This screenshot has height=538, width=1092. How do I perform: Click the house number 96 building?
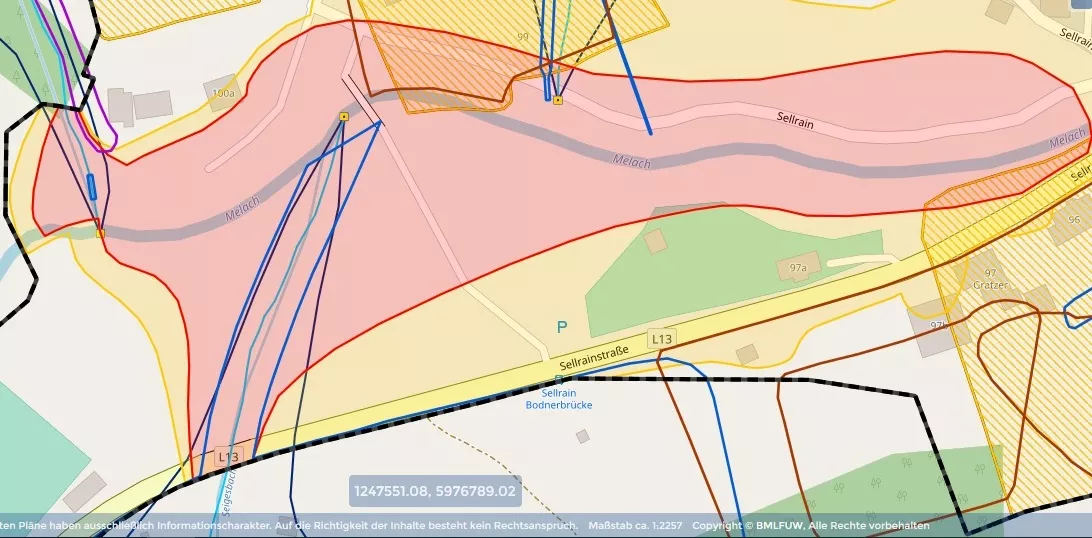pos(1074,220)
